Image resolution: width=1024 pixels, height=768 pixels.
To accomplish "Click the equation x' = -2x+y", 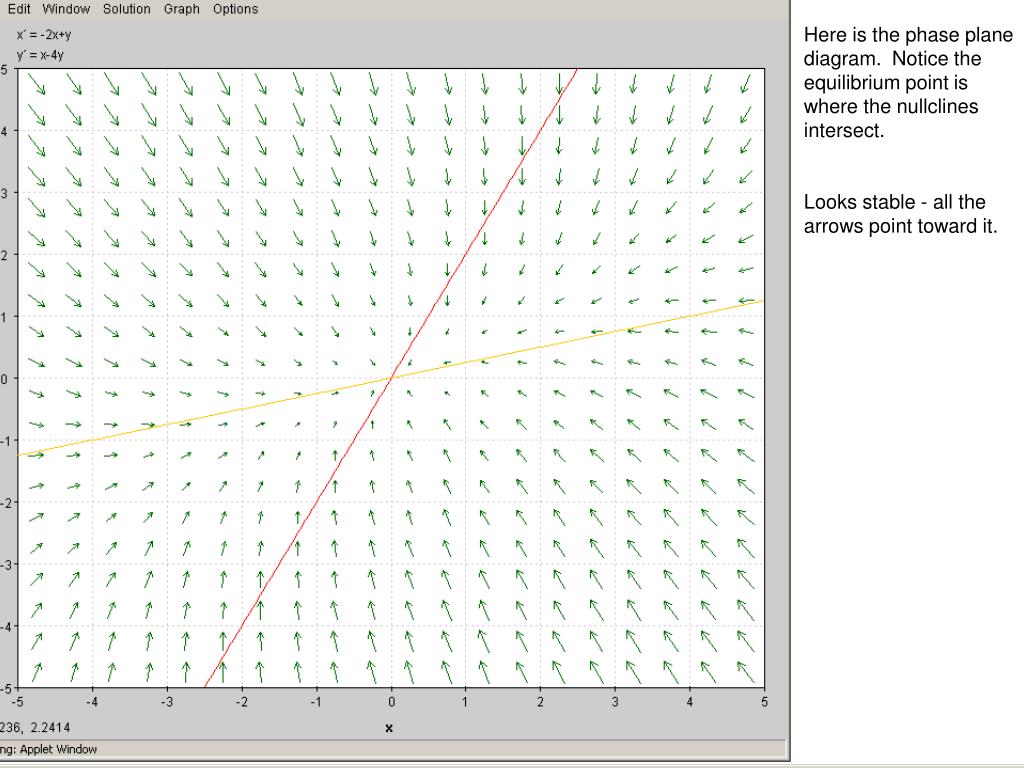I will pos(44,35).
